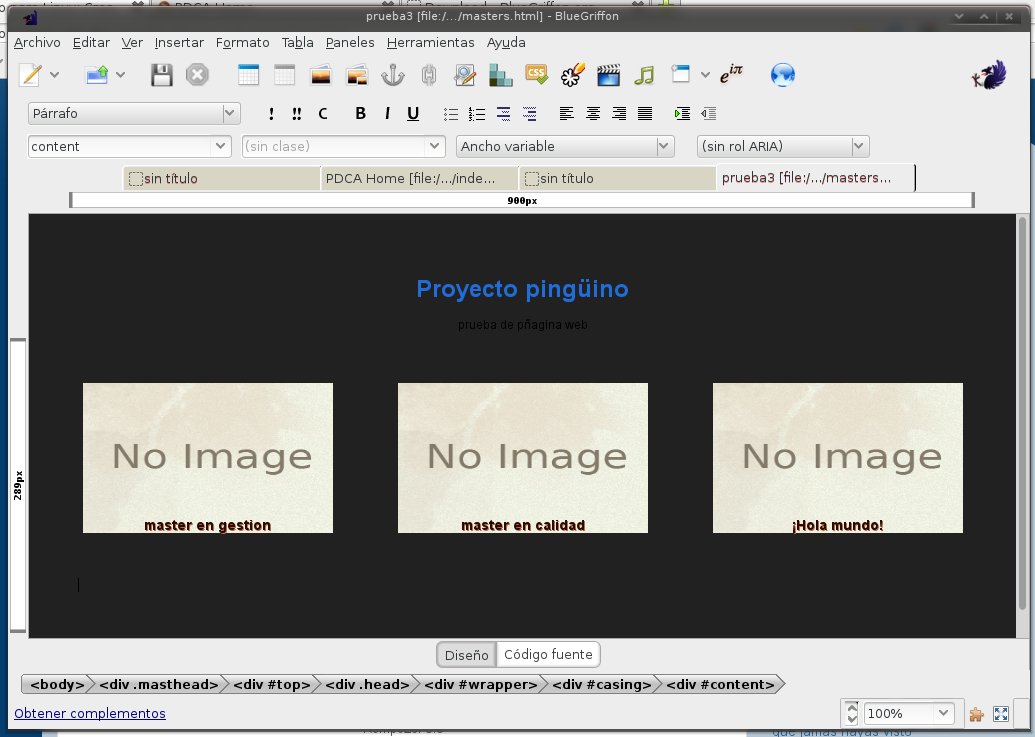Save document with the floppy disk icon
This screenshot has width=1035, height=737.
coord(162,75)
